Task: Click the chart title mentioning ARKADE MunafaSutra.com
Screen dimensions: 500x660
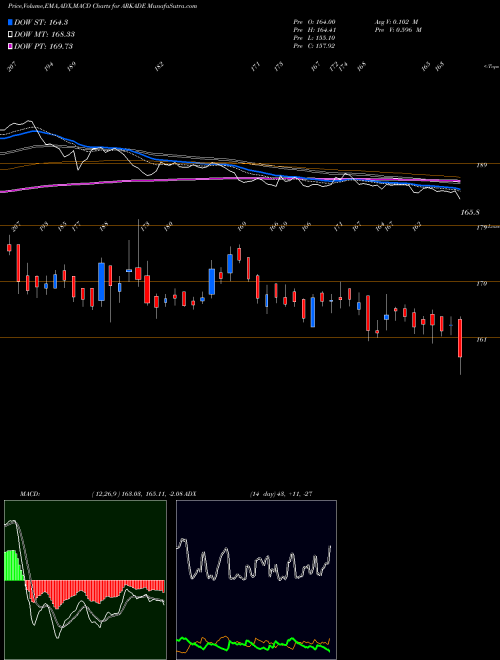Action: 102,6
